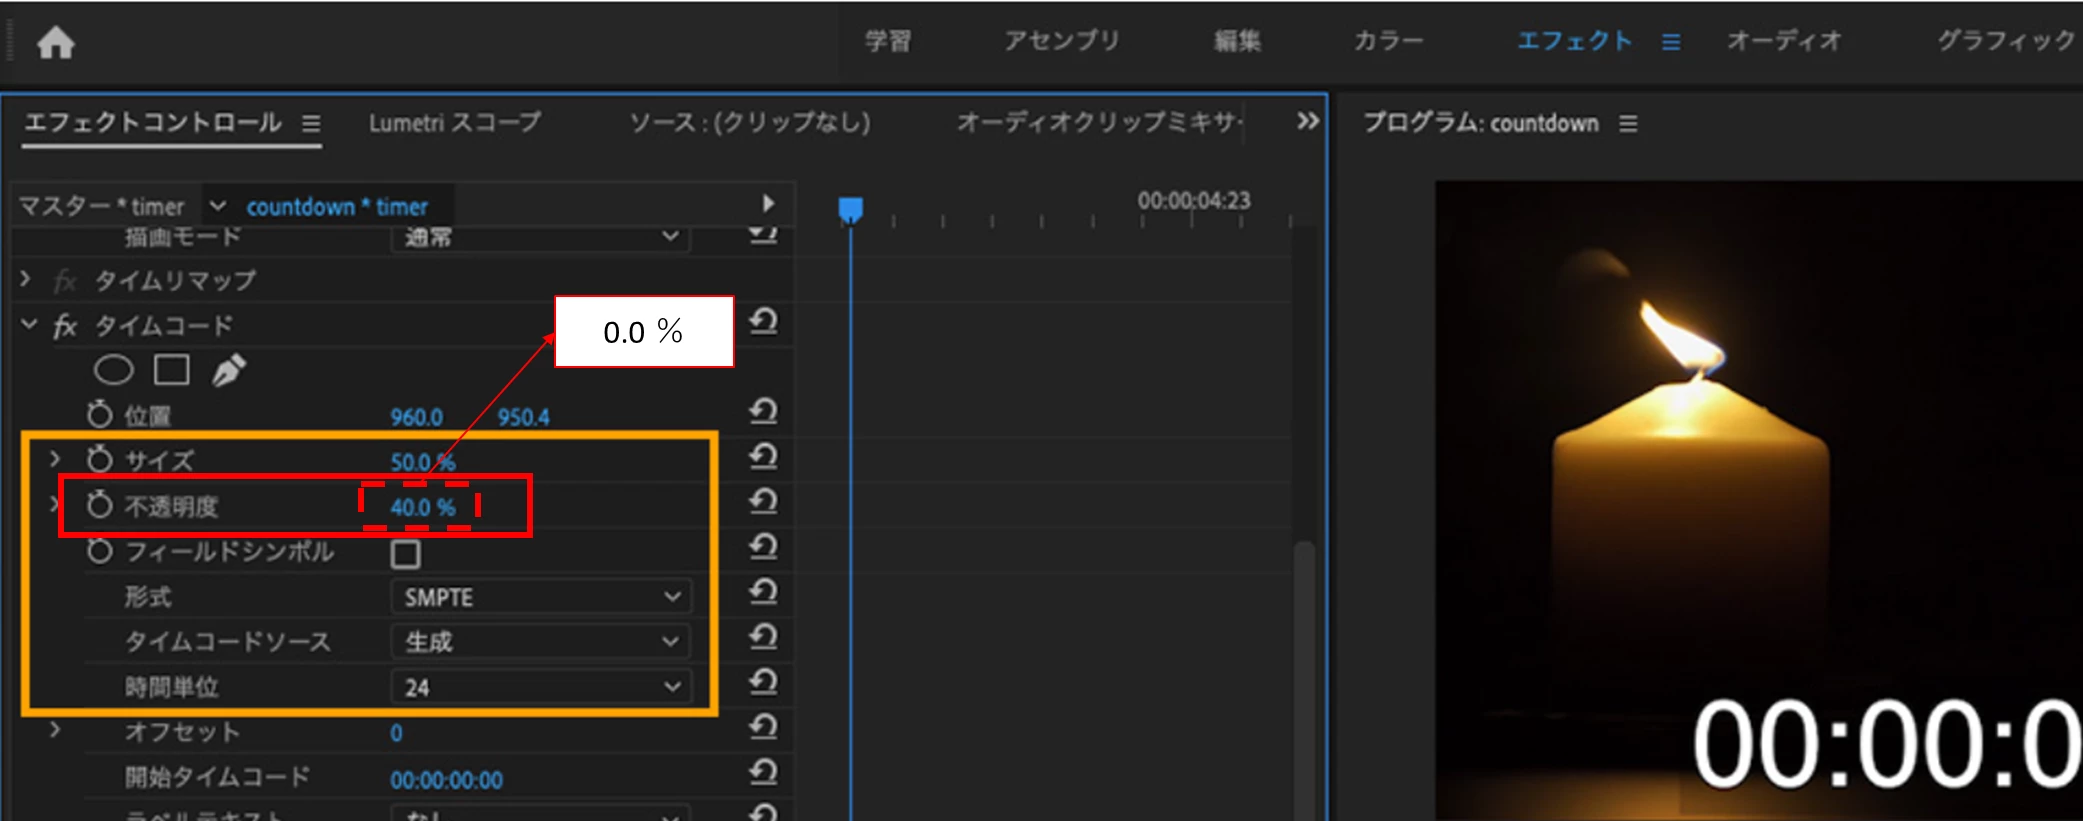Open the 形式 SMPTE dropdown
The height and width of the screenshot is (821, 2083).
[x=541, y=597]
